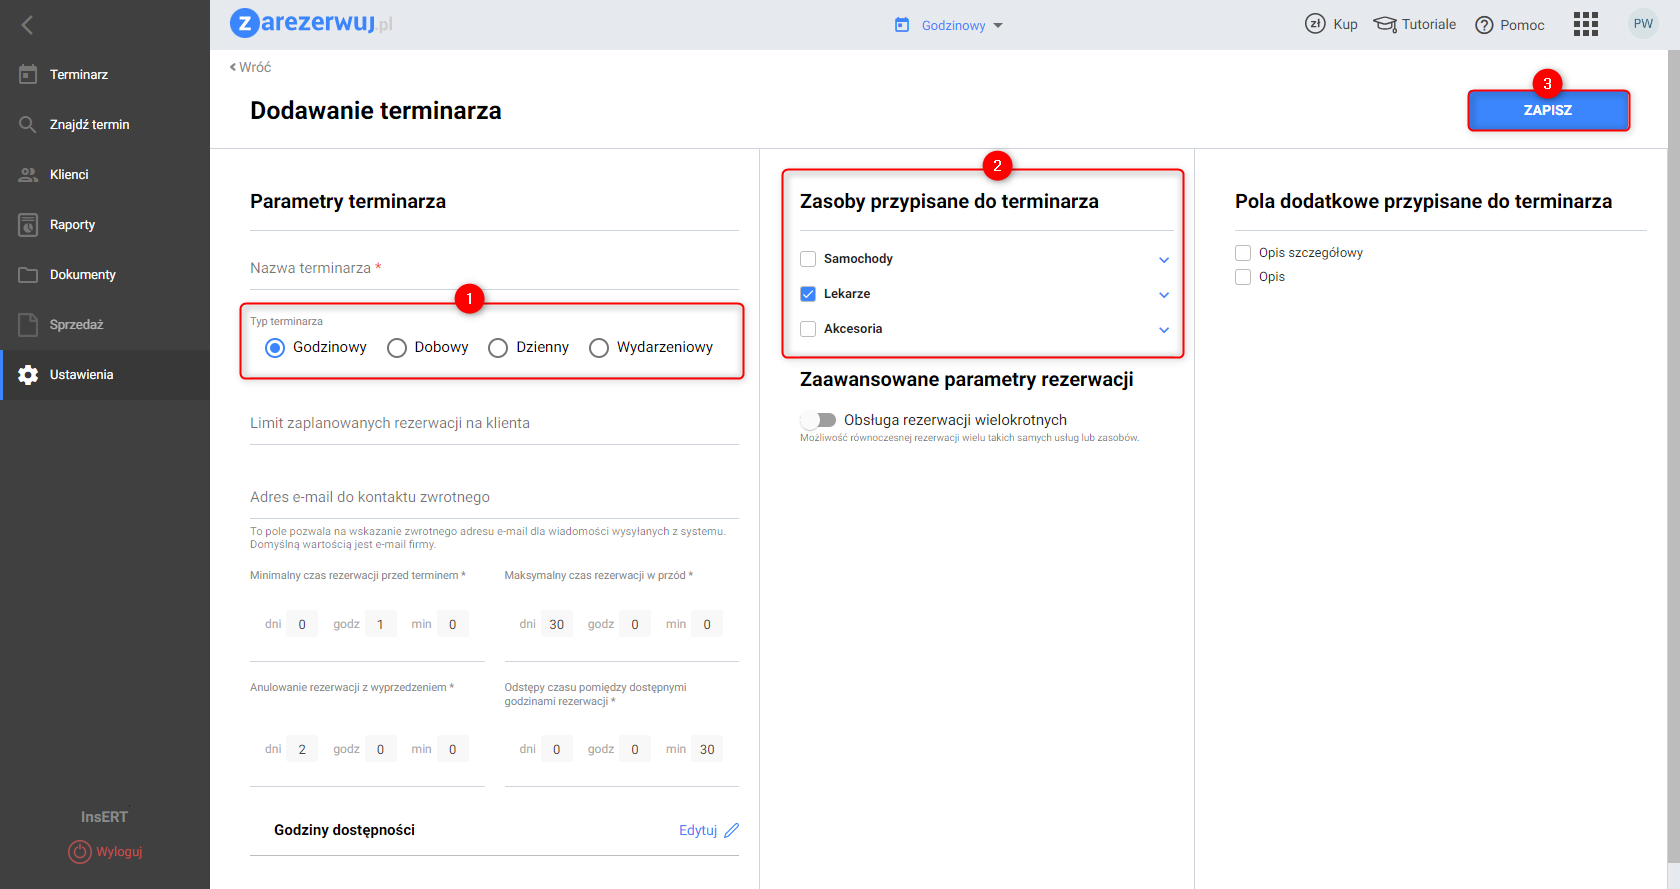Click the pencil icon next to Edytuj
1680x889 pixels.
pos(731,830)
